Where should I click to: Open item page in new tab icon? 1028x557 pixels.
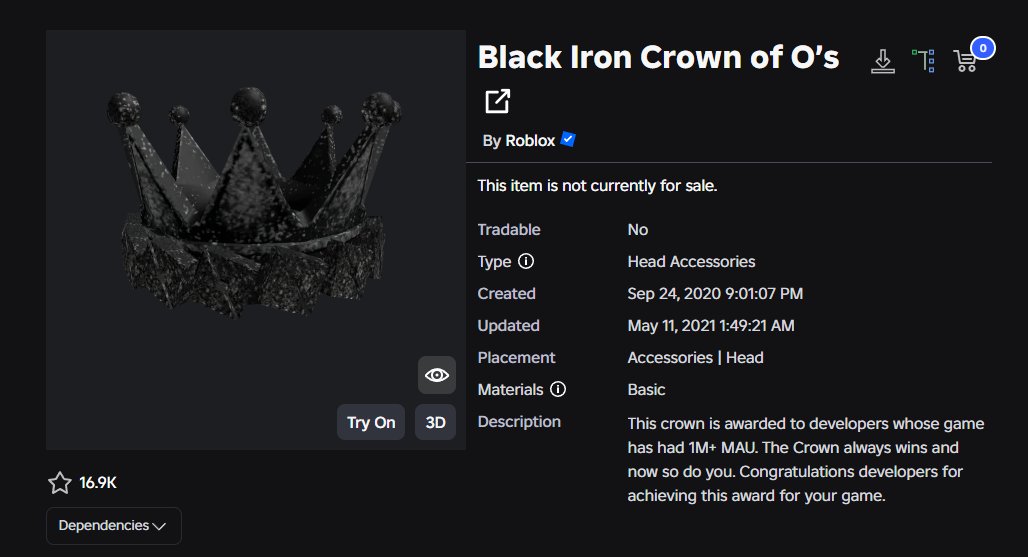tap(497, 101)
